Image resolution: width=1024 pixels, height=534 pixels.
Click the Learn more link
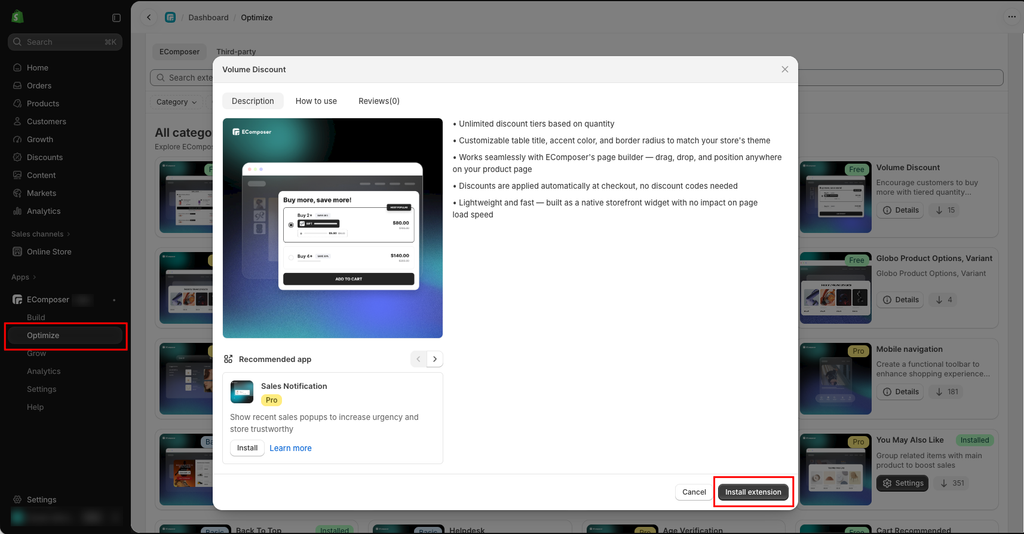pyautogui.click(x=291, y=448)
